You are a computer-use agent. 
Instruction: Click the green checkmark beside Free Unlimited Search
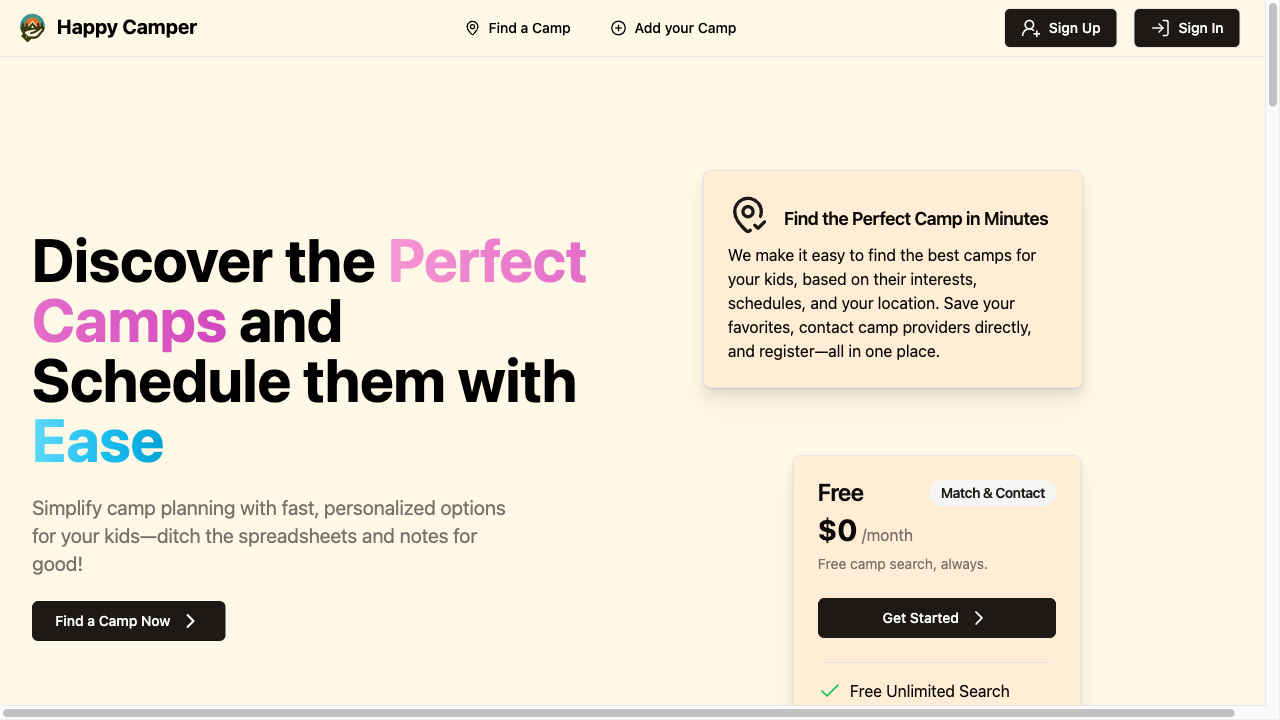pos(829,691)
